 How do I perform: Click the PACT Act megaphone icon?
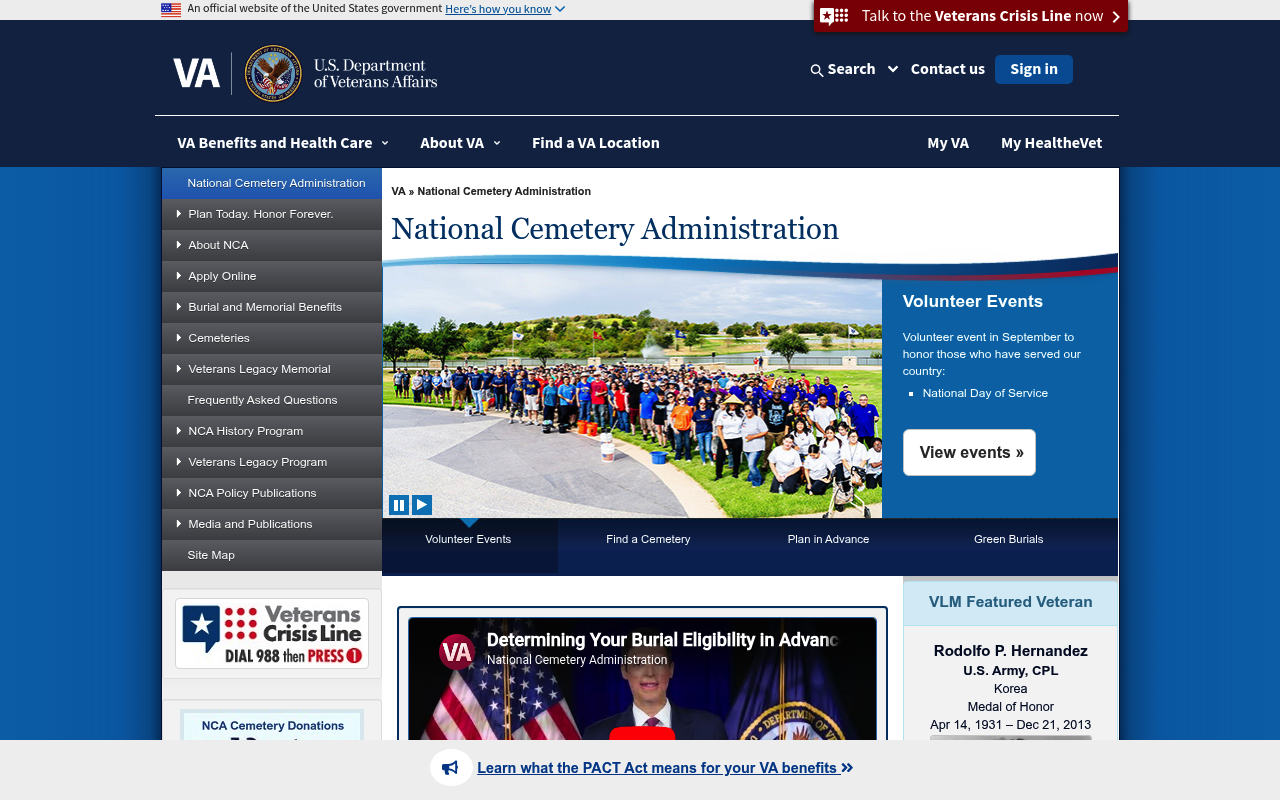pos(451,768)
